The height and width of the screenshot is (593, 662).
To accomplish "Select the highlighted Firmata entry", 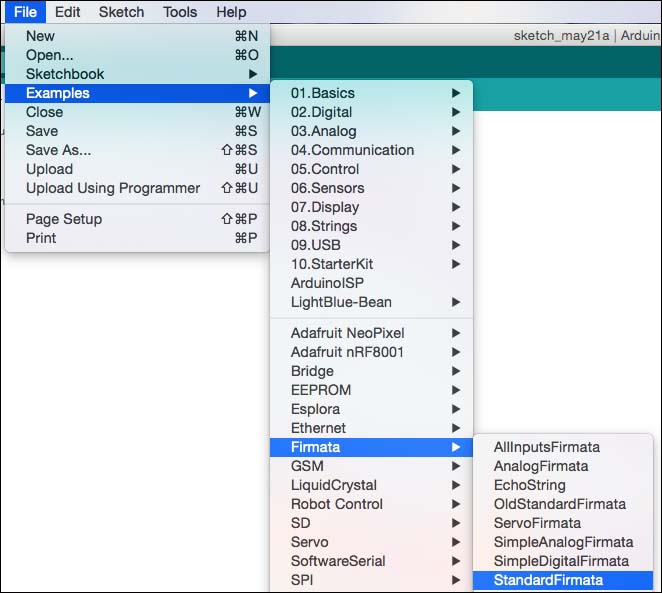I will (x=371, y=447).
